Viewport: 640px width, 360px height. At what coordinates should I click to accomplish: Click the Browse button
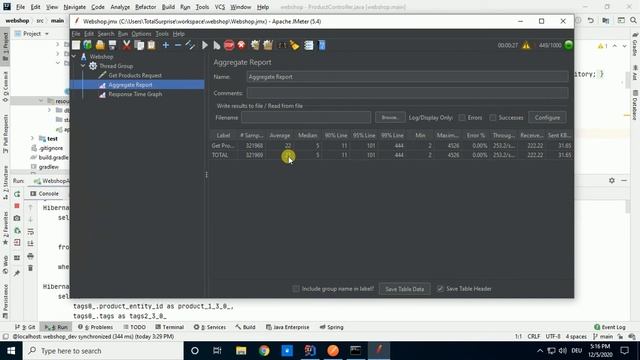tap(390, 118)
